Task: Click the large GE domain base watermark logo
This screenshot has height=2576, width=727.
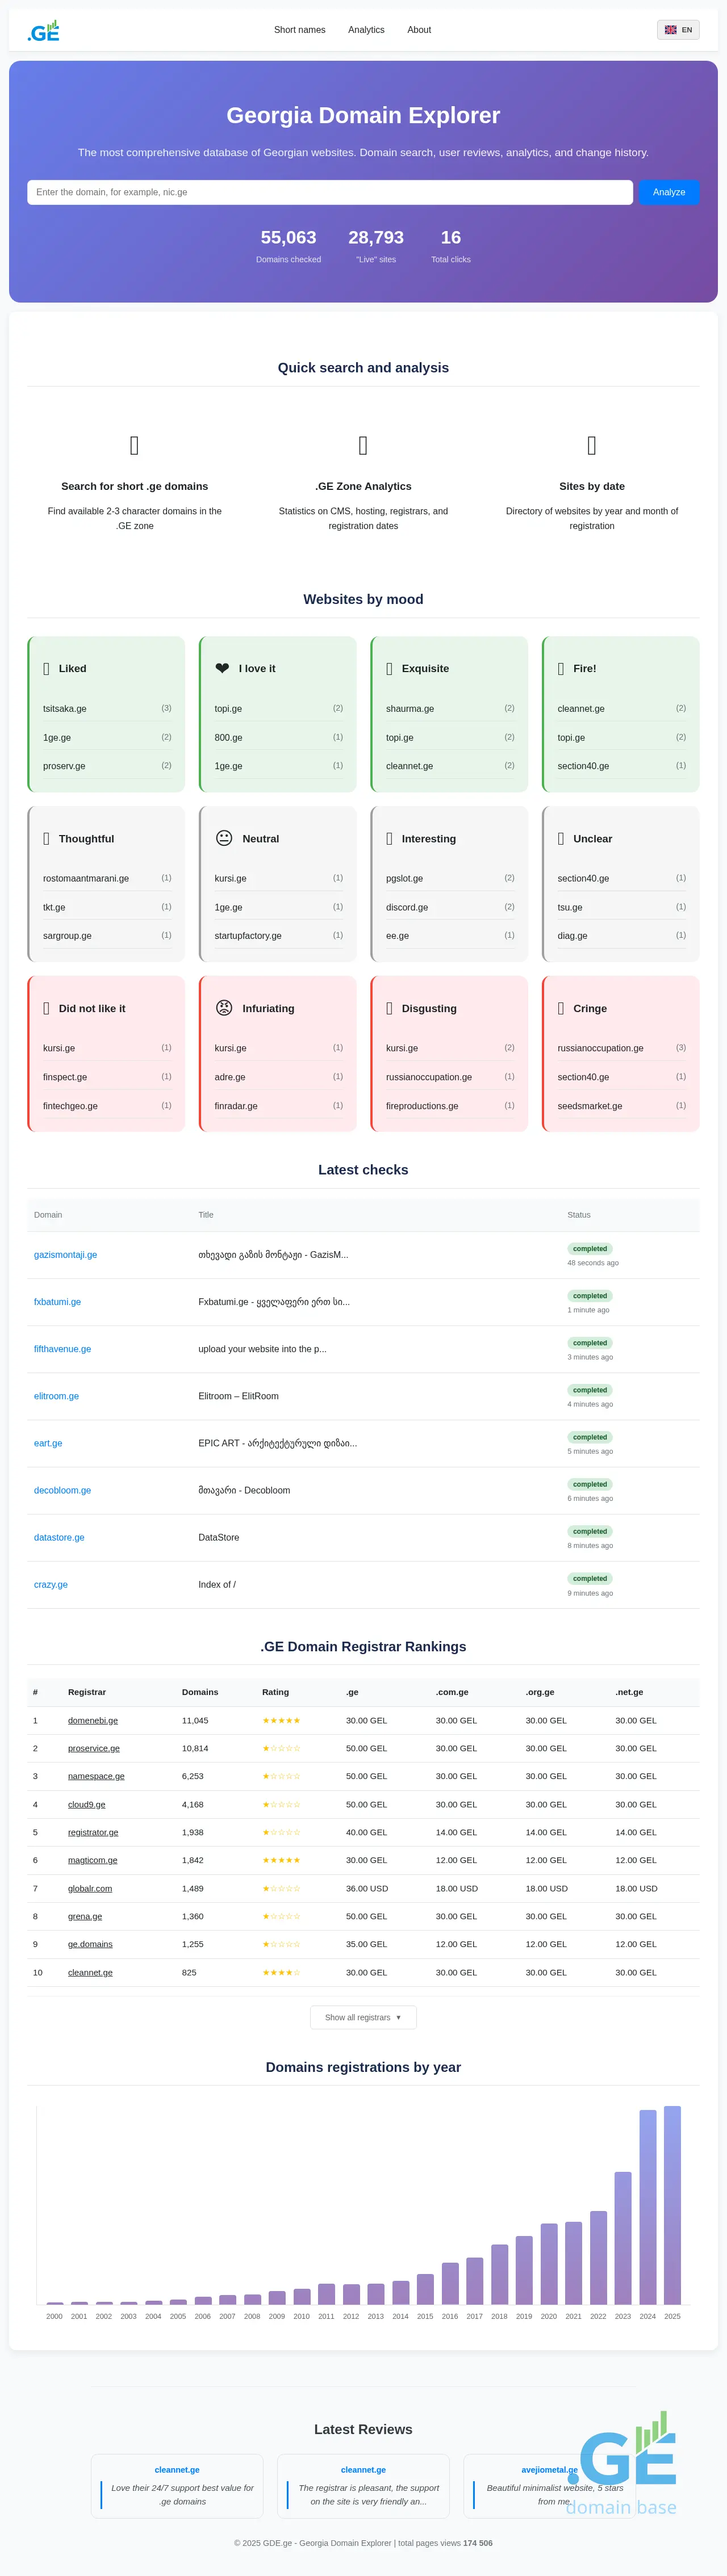Action: pos(625,2465)
